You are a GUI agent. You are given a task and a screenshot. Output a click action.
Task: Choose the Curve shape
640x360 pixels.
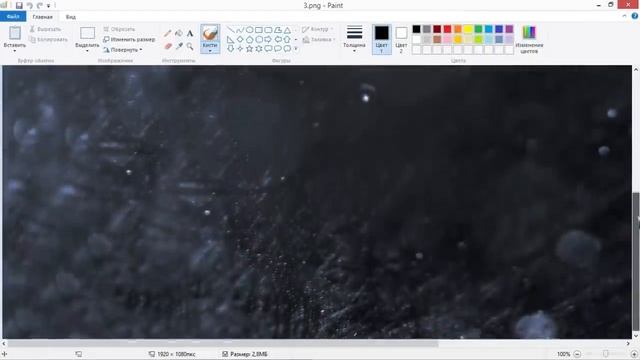coord(240,30)
